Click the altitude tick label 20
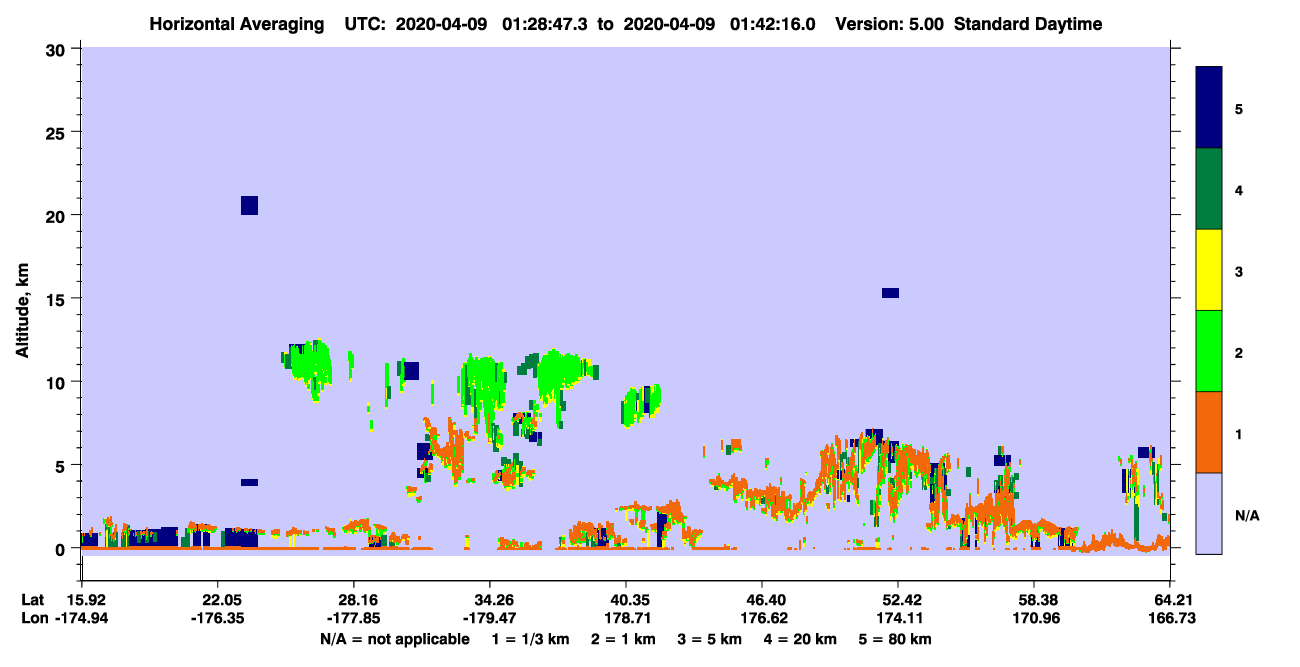This screenshot has width=1300, height=667. [58, 215]
